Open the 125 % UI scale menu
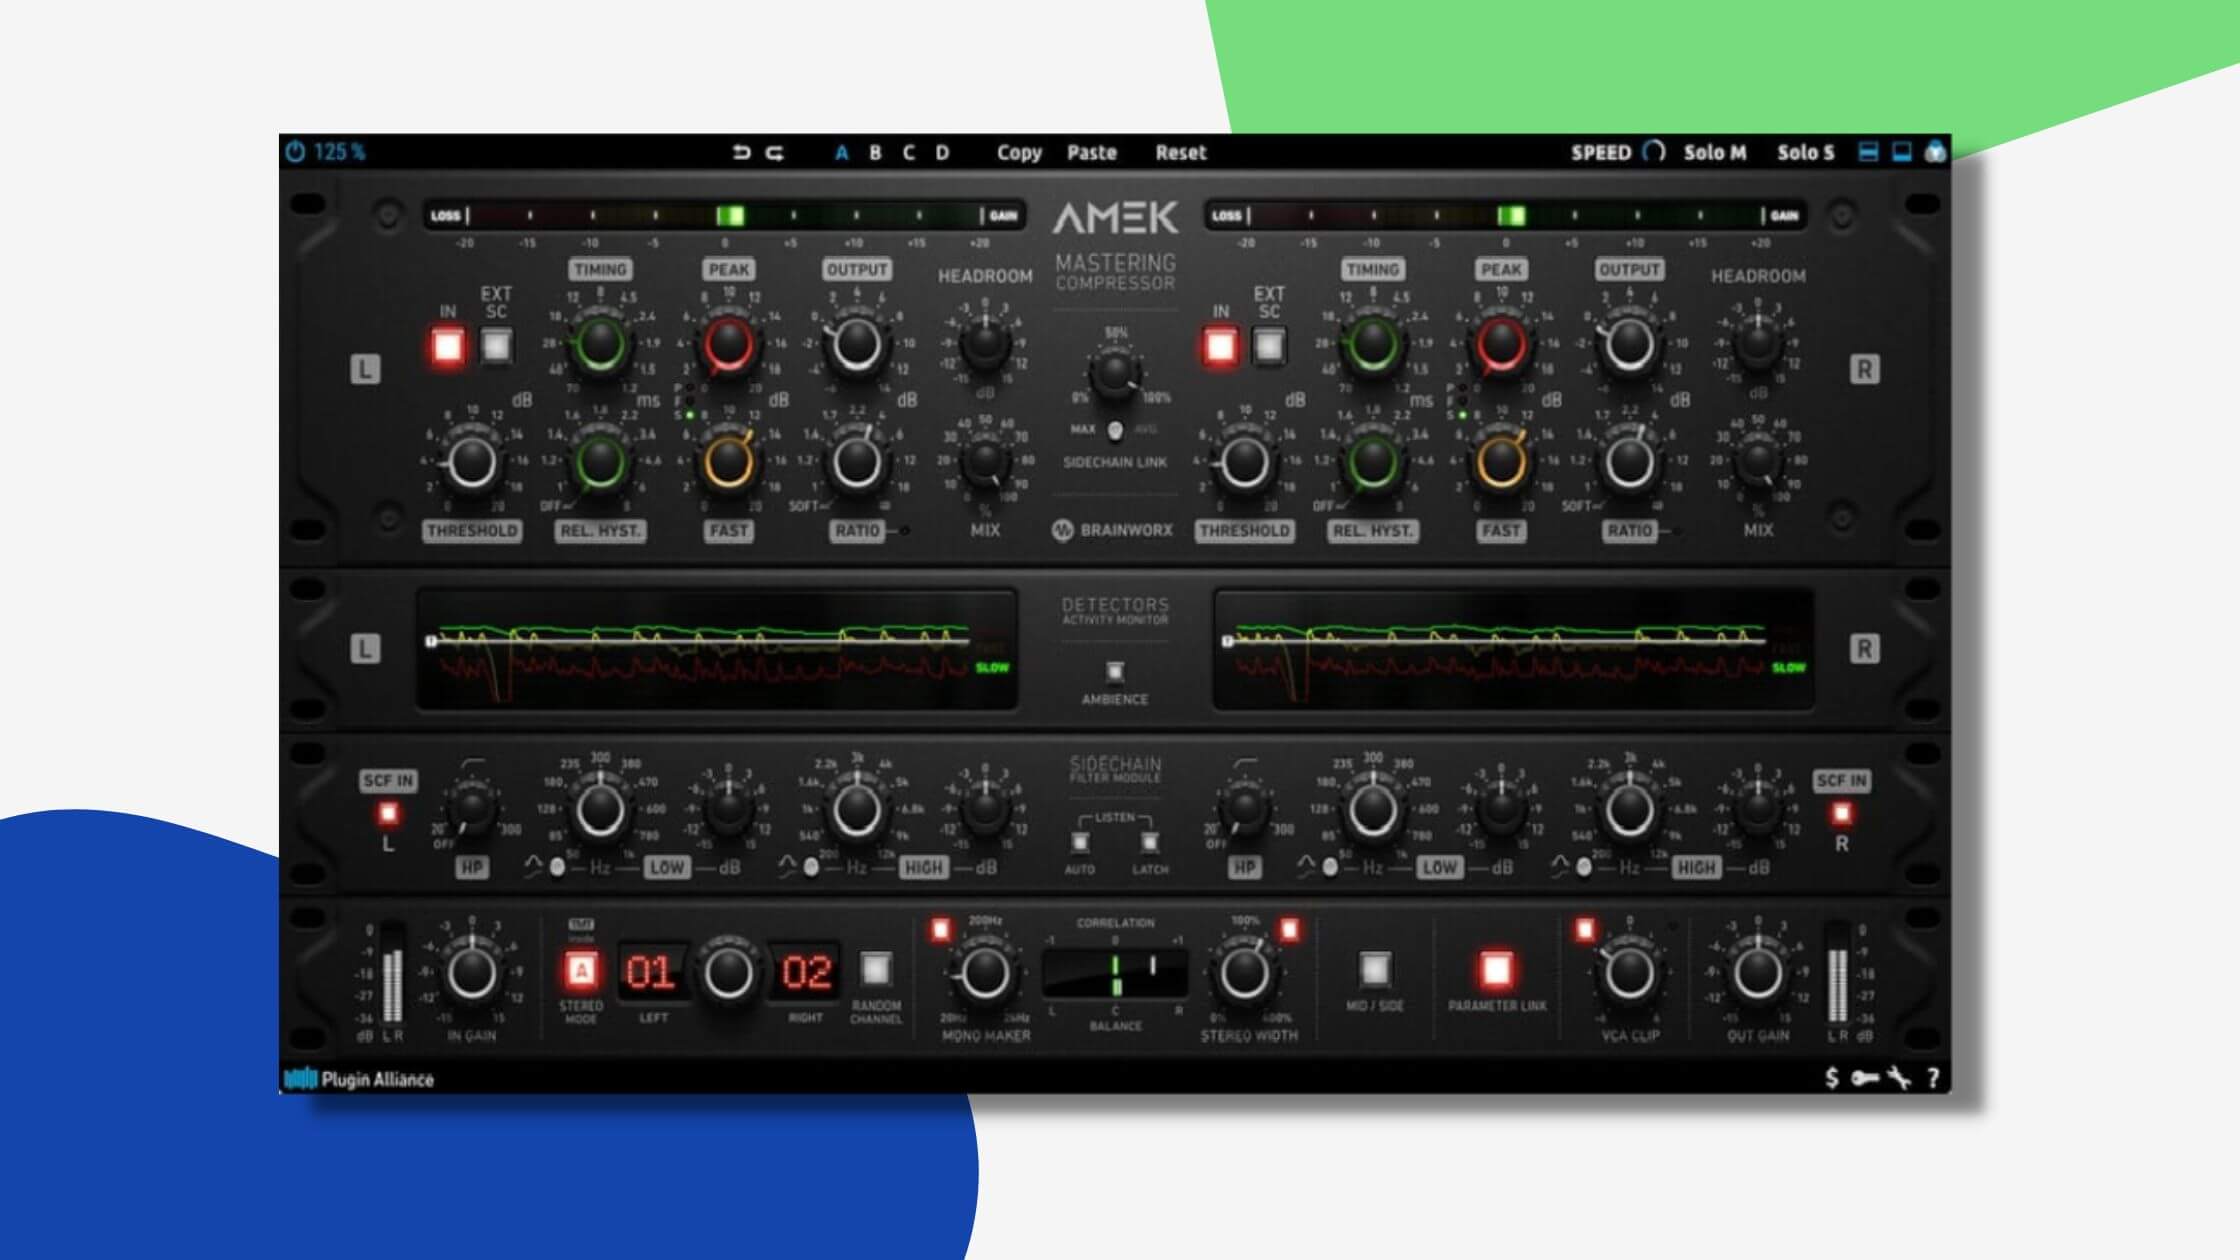The width and height of the screenshot is (2240, 1260). click(340, 152)
